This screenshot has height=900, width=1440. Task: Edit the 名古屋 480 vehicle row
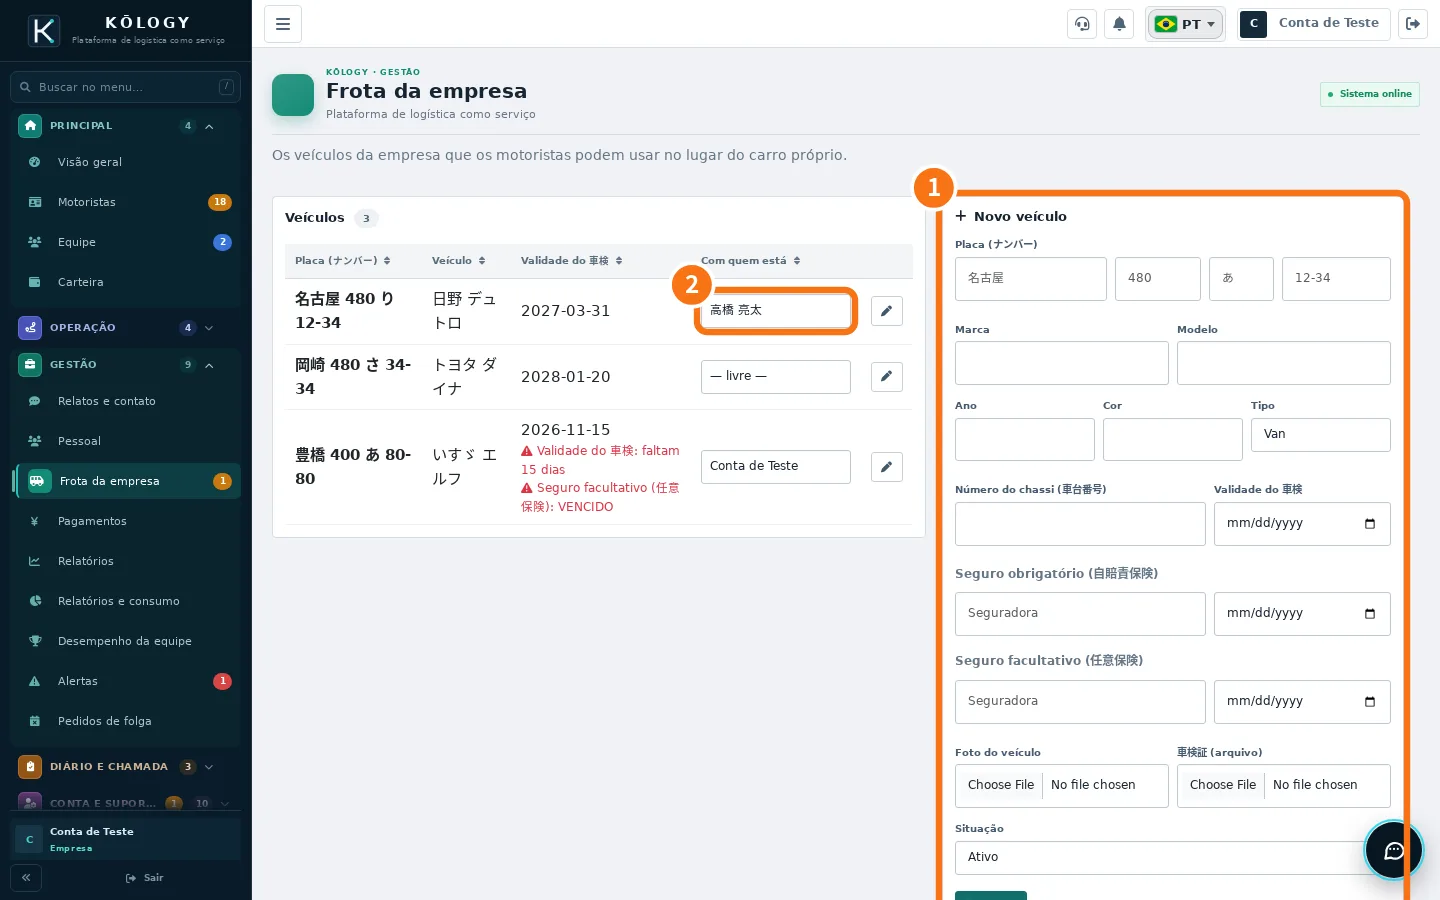887,311
